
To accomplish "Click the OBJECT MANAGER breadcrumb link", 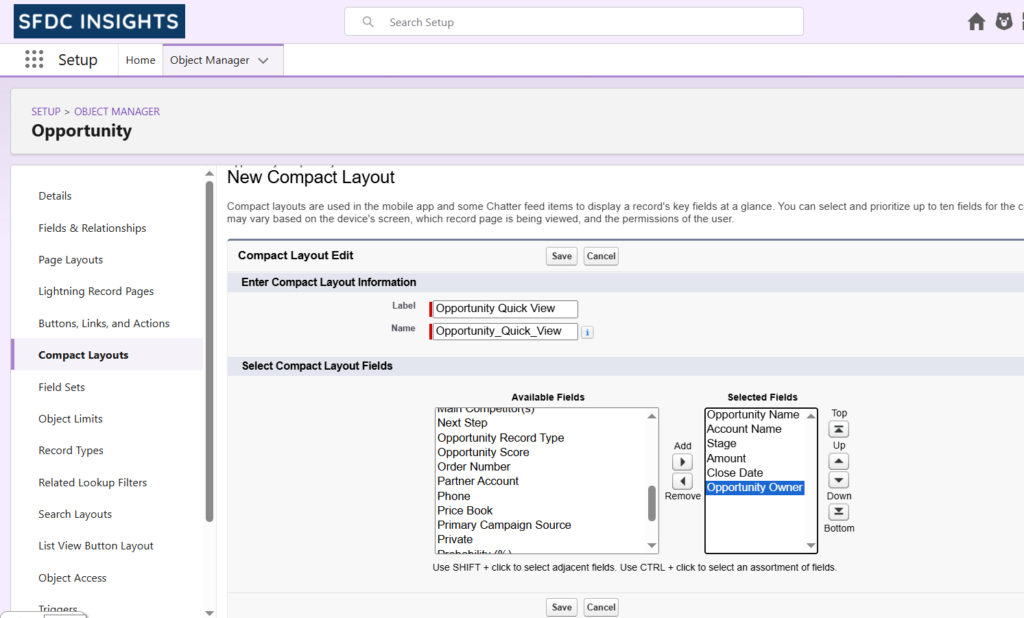I will point(117,111).
